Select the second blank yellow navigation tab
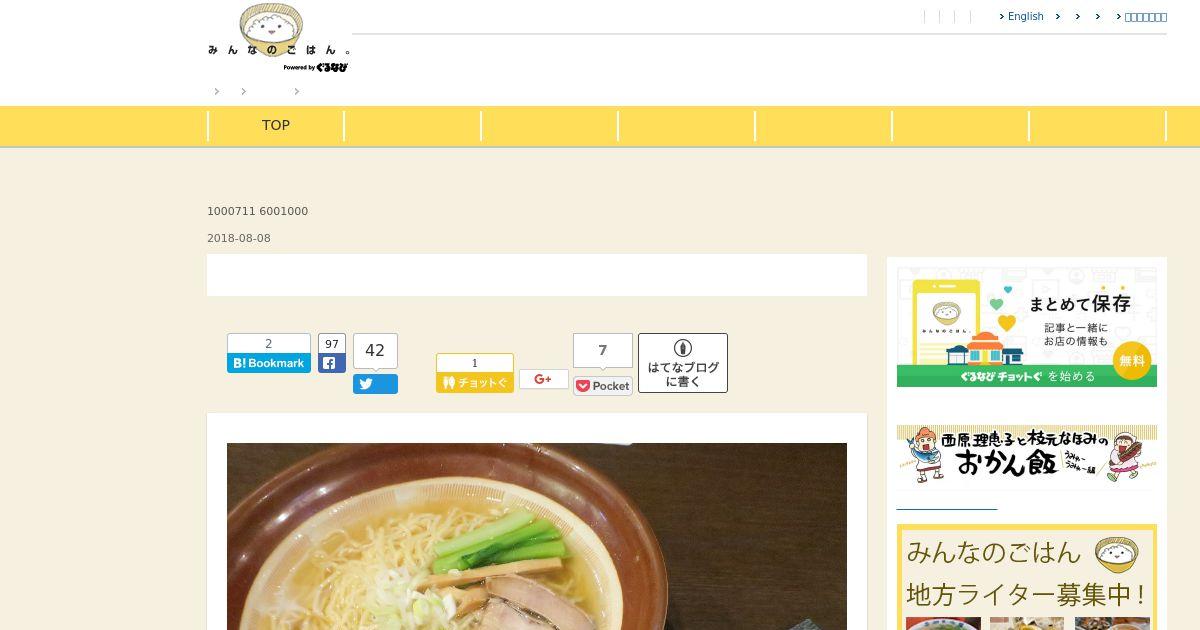Screen dimensions: 1200x630 coord(550,126)
